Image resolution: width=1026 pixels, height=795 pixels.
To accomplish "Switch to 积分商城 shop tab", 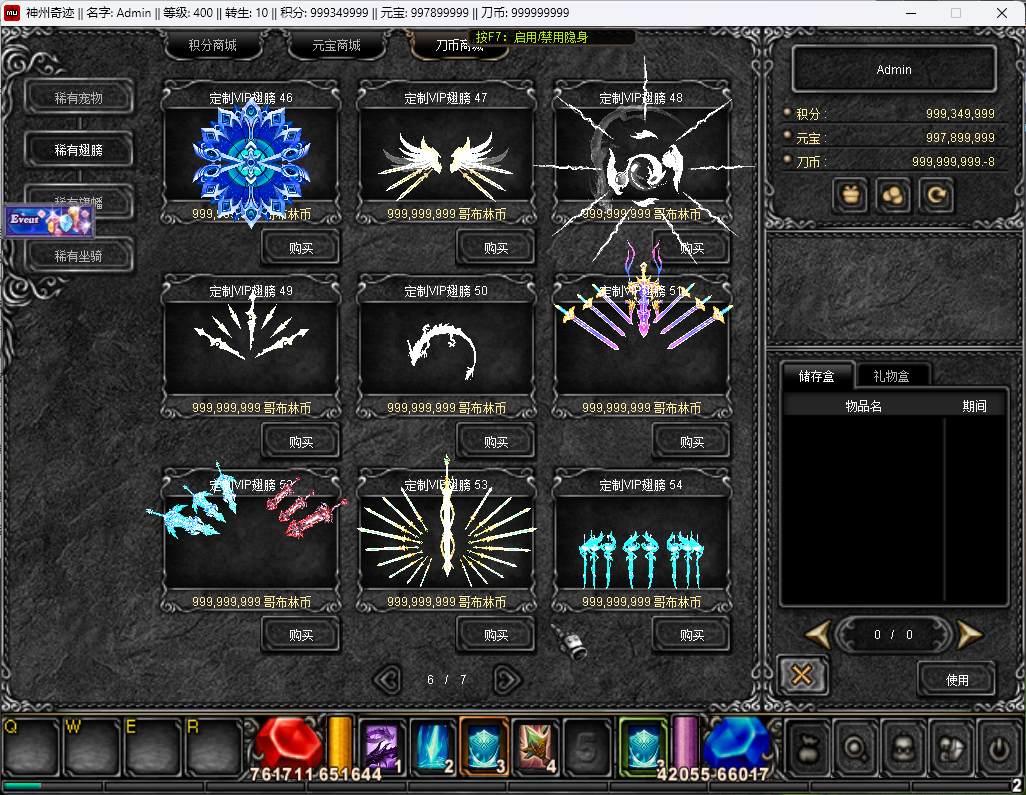I will coord(212,46).
